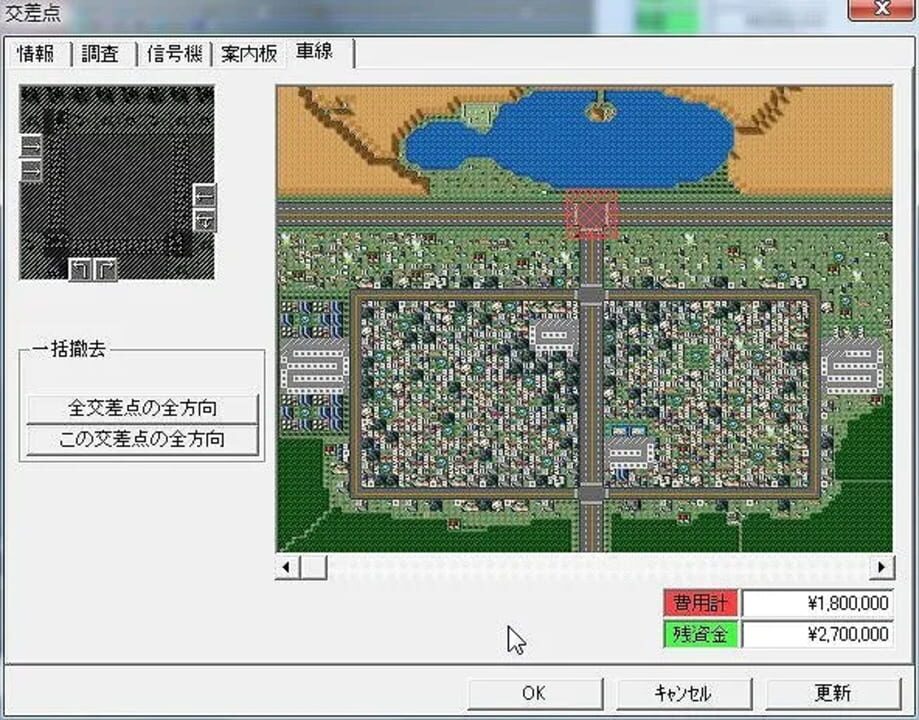This screenshot has width=919, height=720.
Task: Click the northbound up-arrow lane icon on east road
Action: 204,195
